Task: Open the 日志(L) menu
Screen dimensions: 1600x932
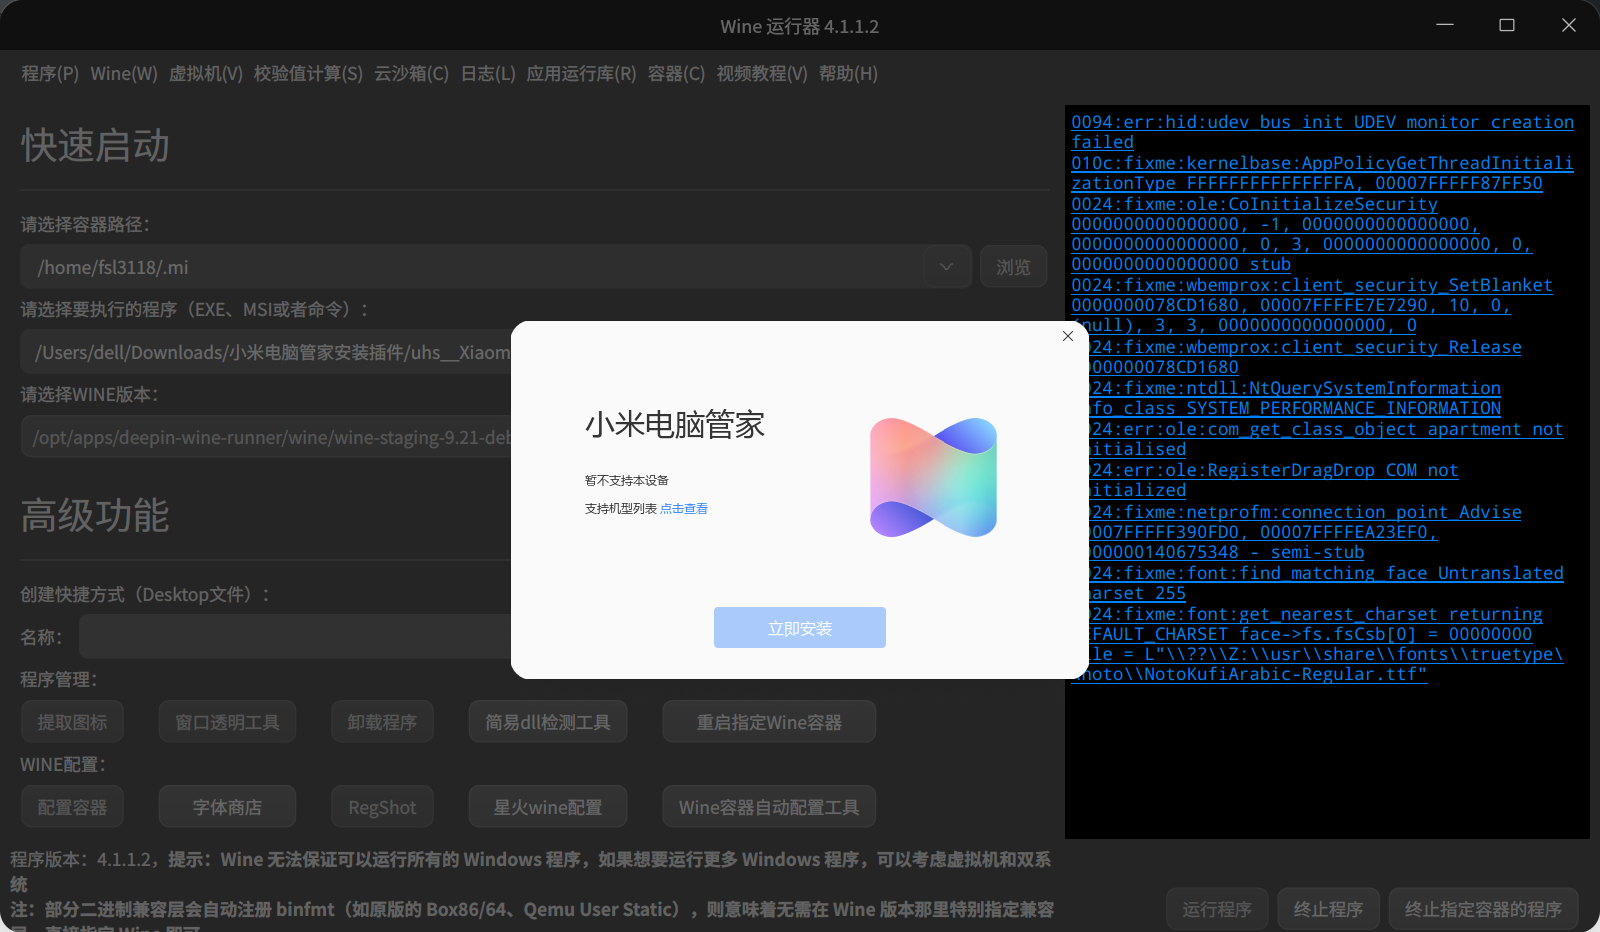Action: 488,74
